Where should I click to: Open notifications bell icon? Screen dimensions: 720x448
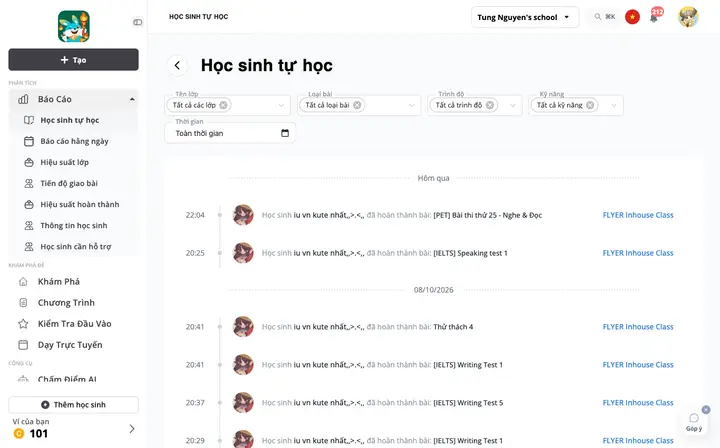(x=654, y=18)
